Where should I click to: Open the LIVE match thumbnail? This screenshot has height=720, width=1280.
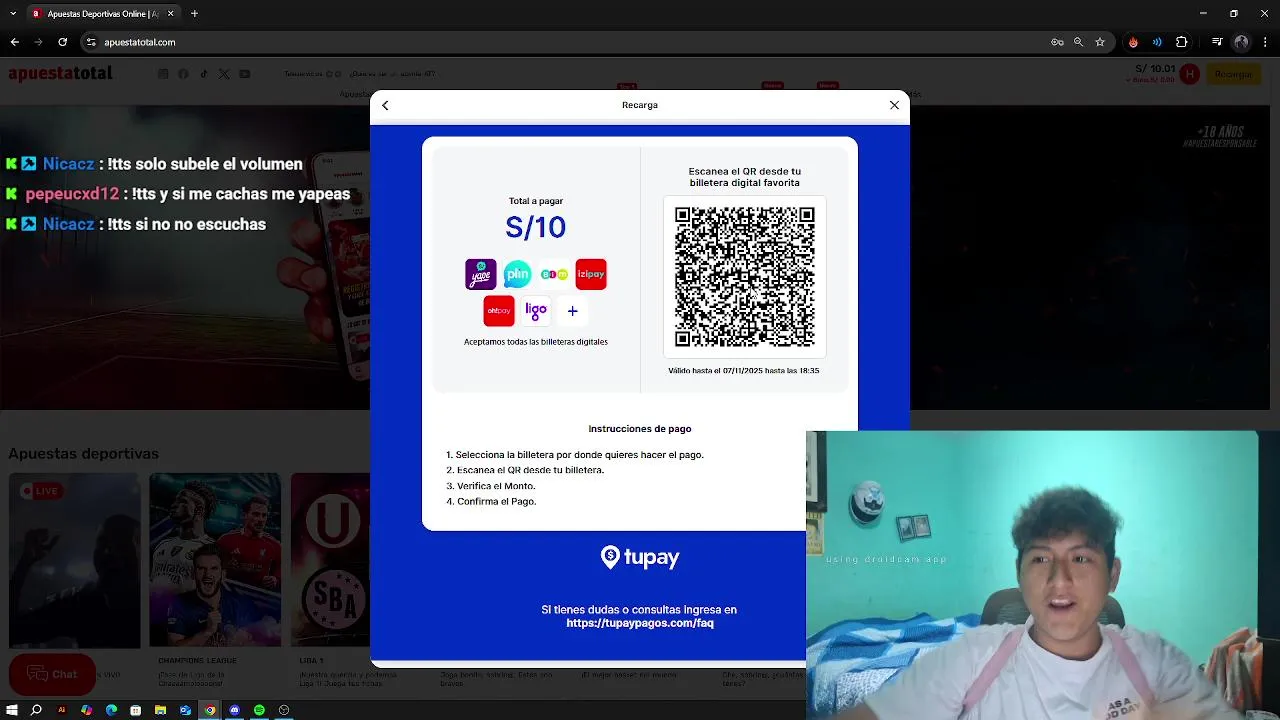click(x=75, y=561)
